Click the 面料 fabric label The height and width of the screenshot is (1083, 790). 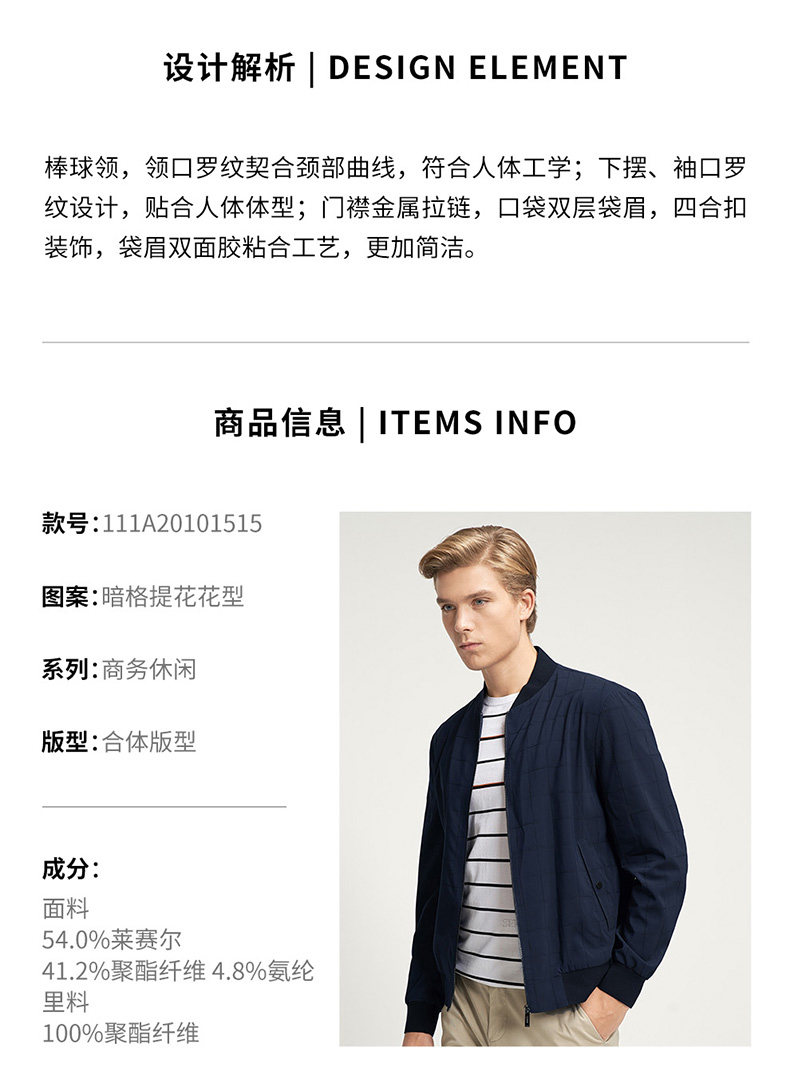pyautogui.click(x=66, y=908)
